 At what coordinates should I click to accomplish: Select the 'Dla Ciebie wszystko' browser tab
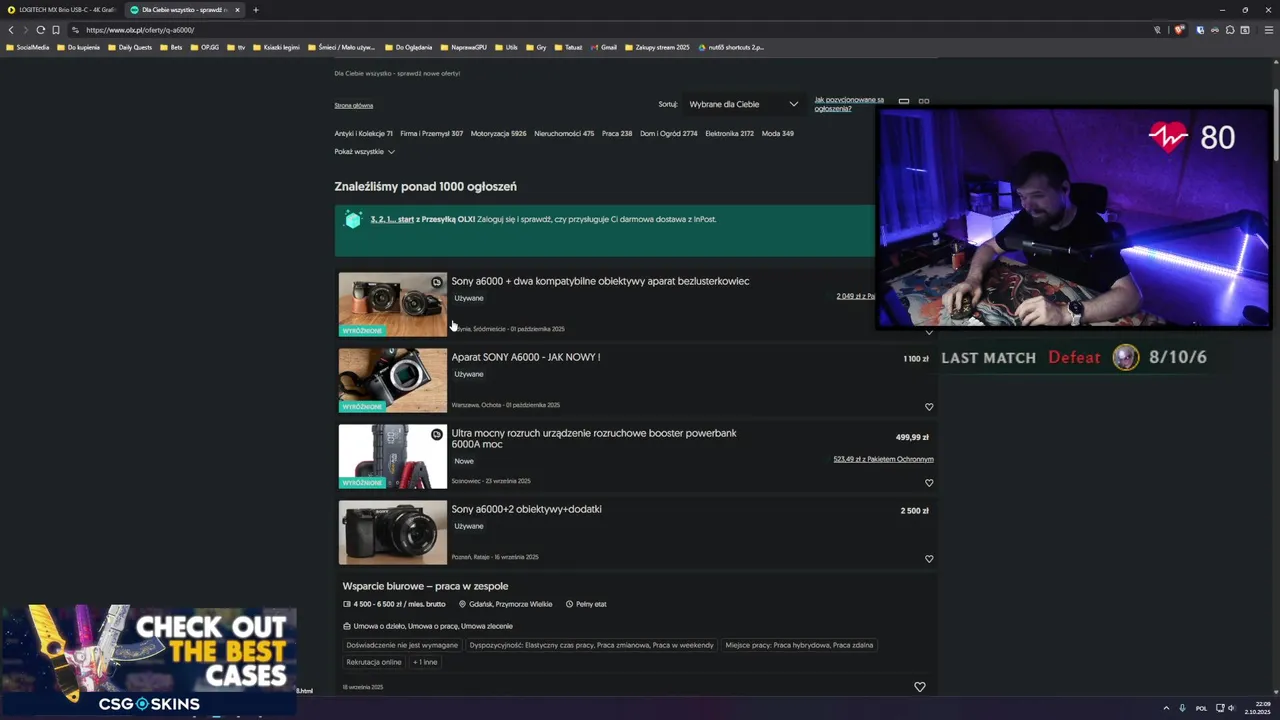[x=185, y=10]
